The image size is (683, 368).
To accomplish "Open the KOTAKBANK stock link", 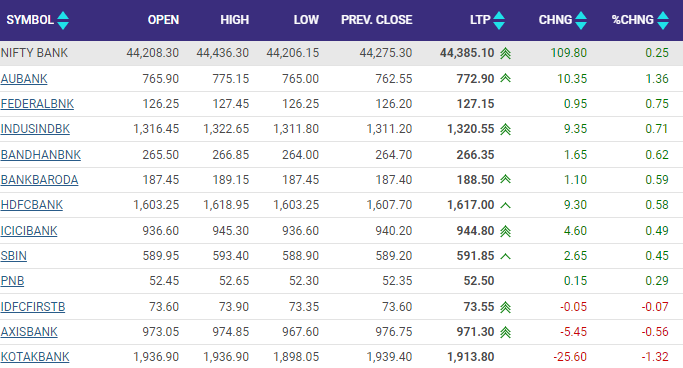I will 35,357.
